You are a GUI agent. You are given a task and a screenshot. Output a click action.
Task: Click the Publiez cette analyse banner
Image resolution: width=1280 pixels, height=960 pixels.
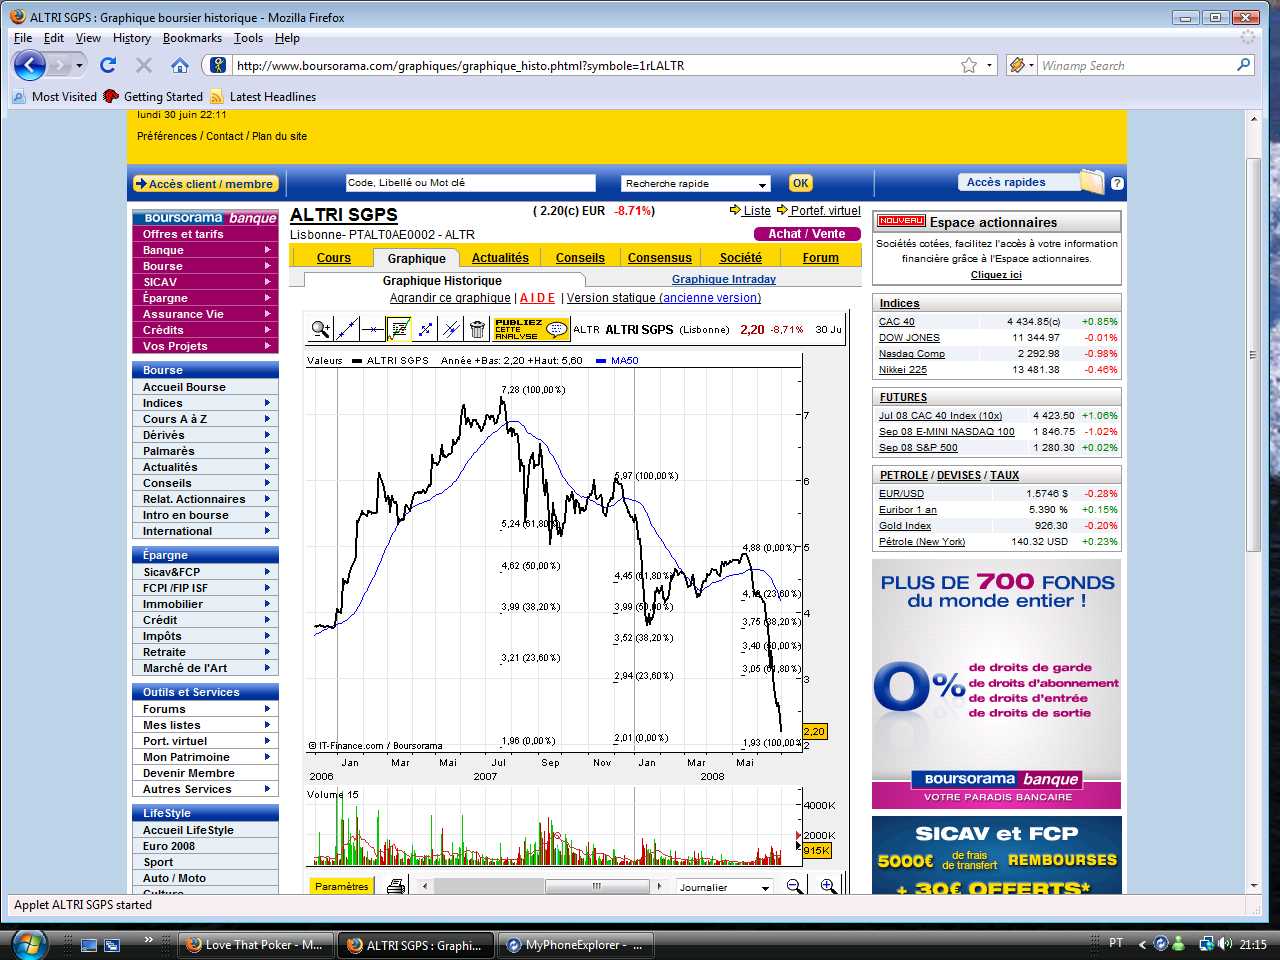[x=531, y=329]
